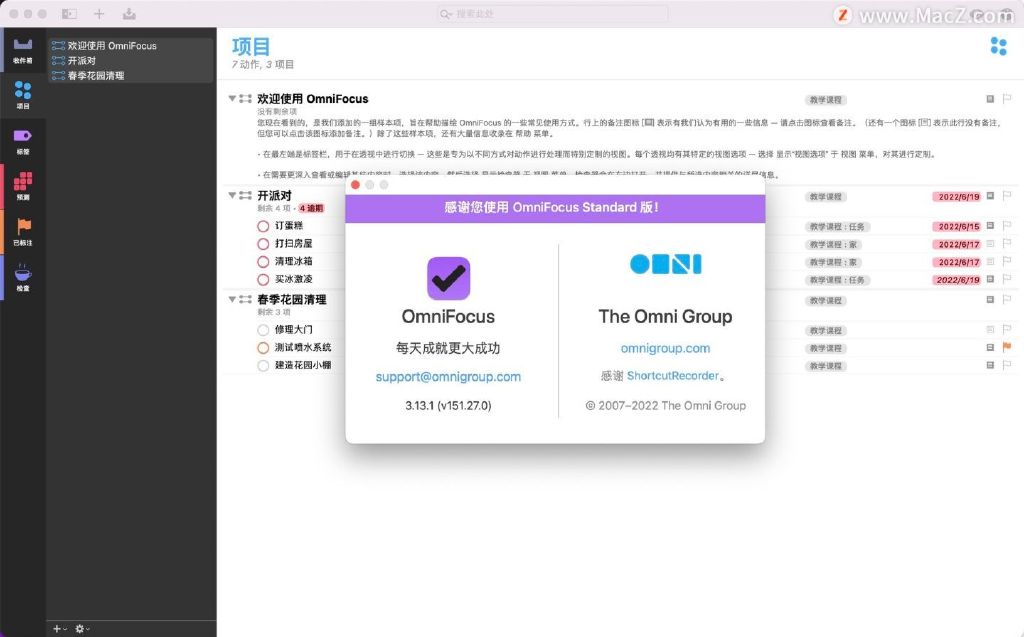Viewport: 1024px width, 637px height.
Task: Click 教学课程 : 家 tag on 打扫房屋 row
Action: click(x=833, y=244)
